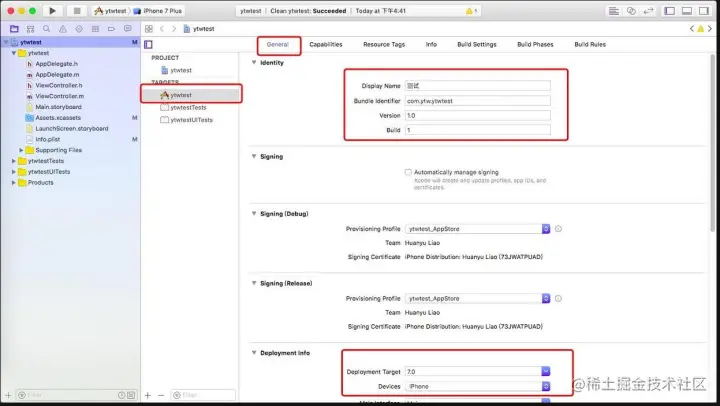Image resolution: width=720 pixels, height=406 pixels.
Task: Switch to the Capabilities tab
Action: coord(326,45)
